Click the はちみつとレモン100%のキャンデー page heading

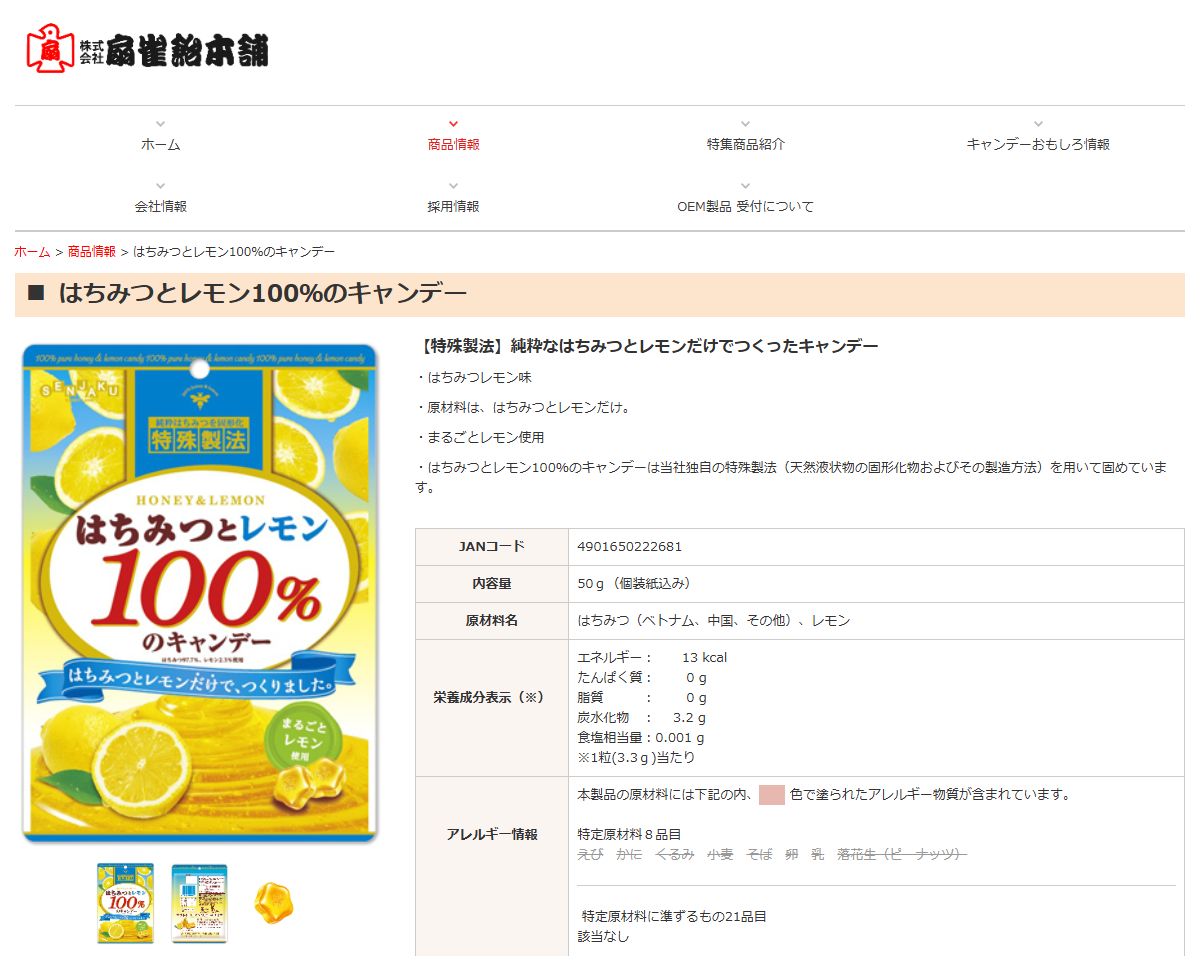262,294
